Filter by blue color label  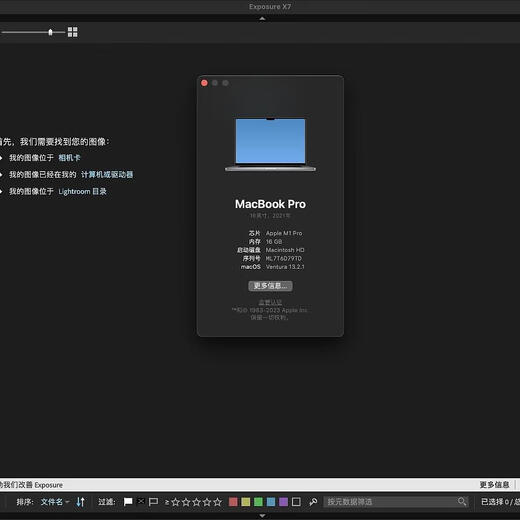[271, 502]
